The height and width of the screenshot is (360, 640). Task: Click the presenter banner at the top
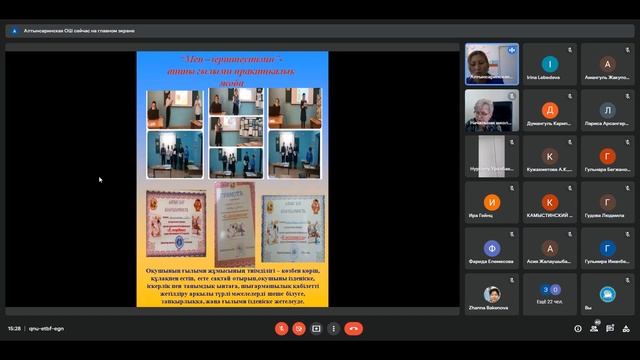coord(320,31)
